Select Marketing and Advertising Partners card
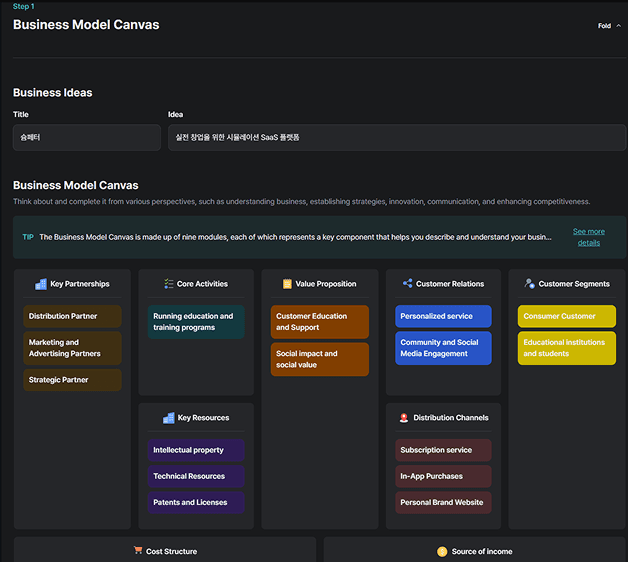Image resolution: width=628 pixels, height=562 pixels. point(72,348)
